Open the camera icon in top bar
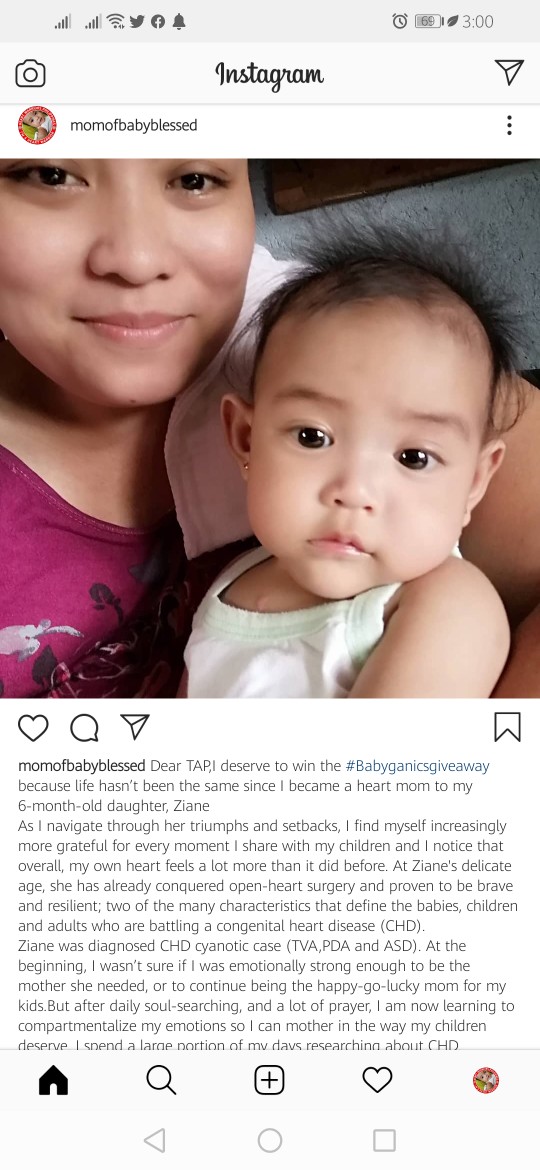Viewport: 540px width, 1170px height. tap(31, 74)
